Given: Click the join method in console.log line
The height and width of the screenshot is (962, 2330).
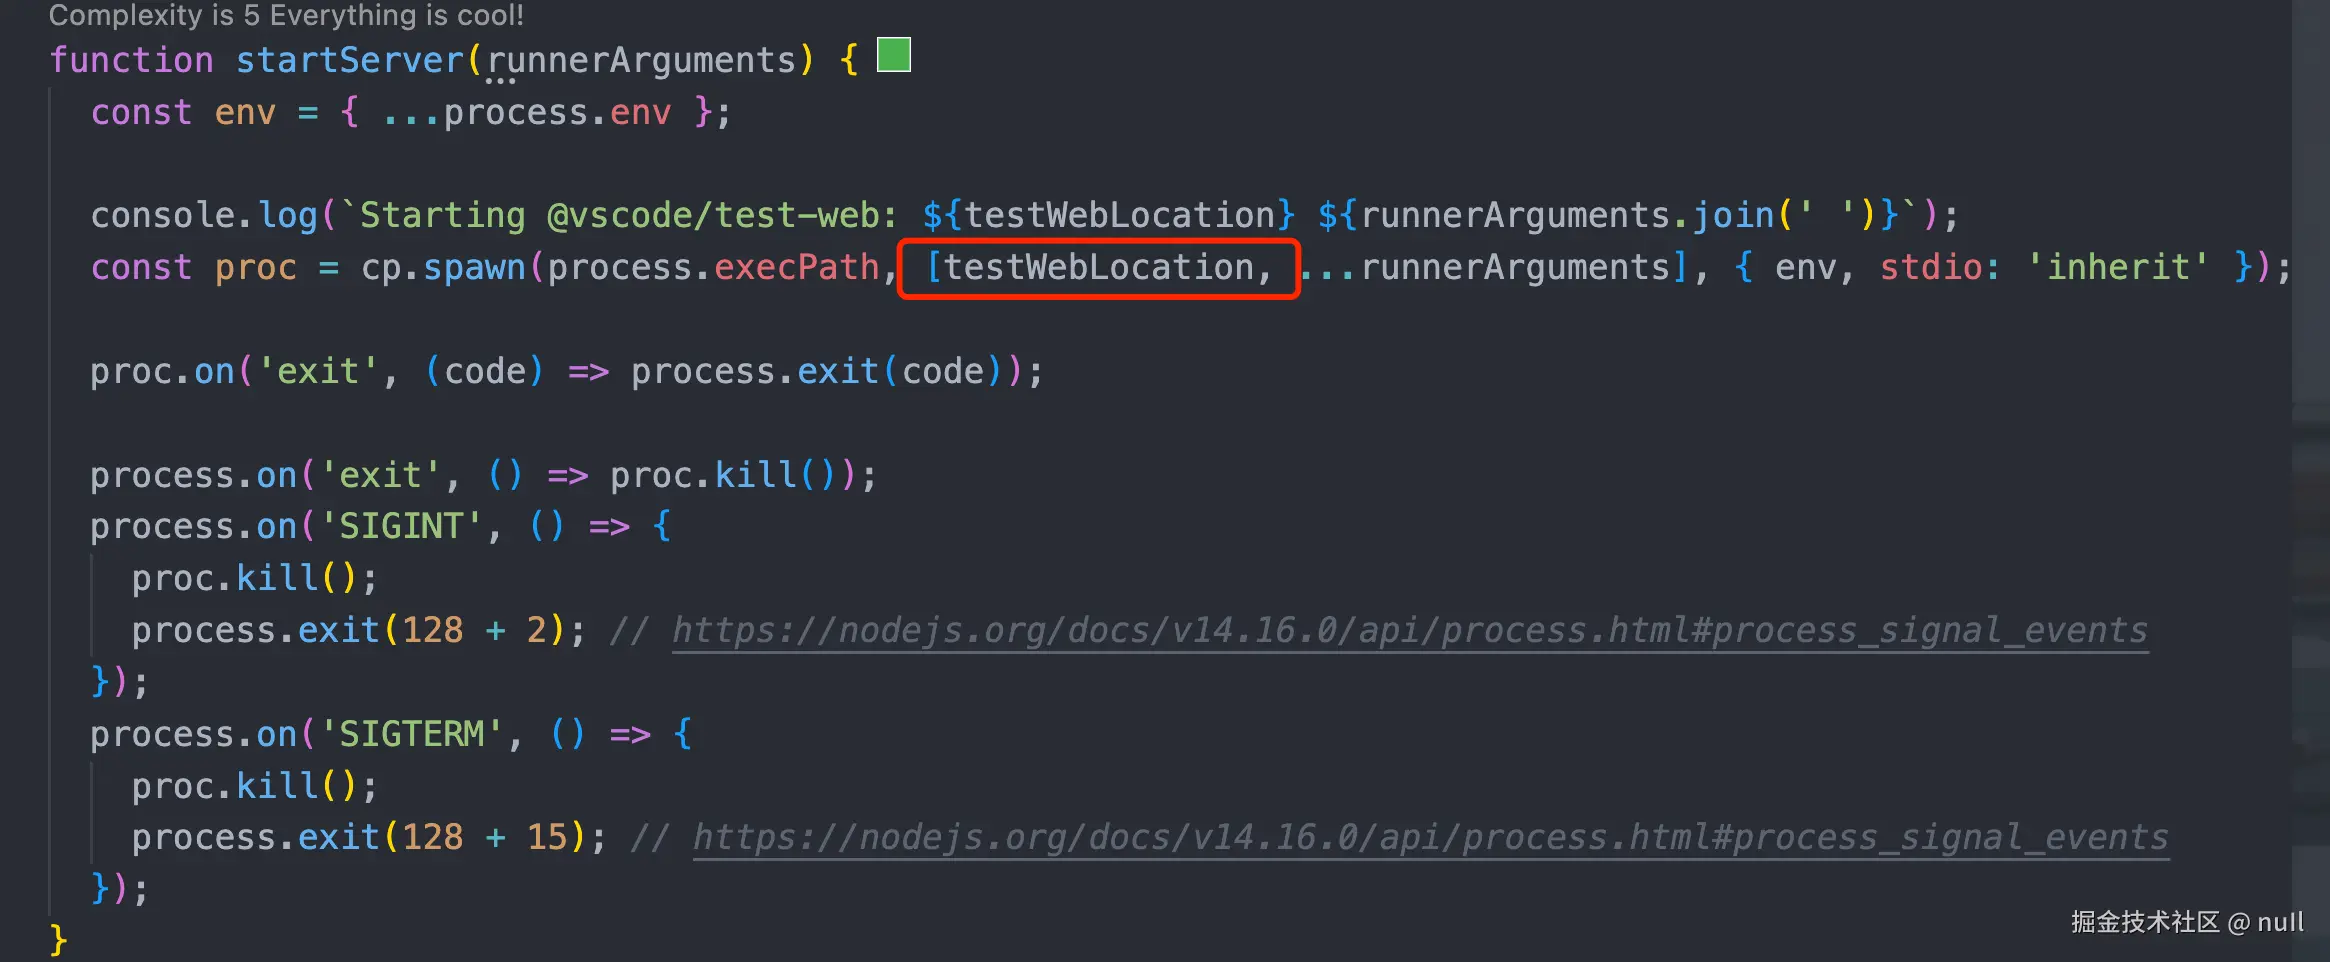Looking at the screenshot, I should (x=1733, y=215).
